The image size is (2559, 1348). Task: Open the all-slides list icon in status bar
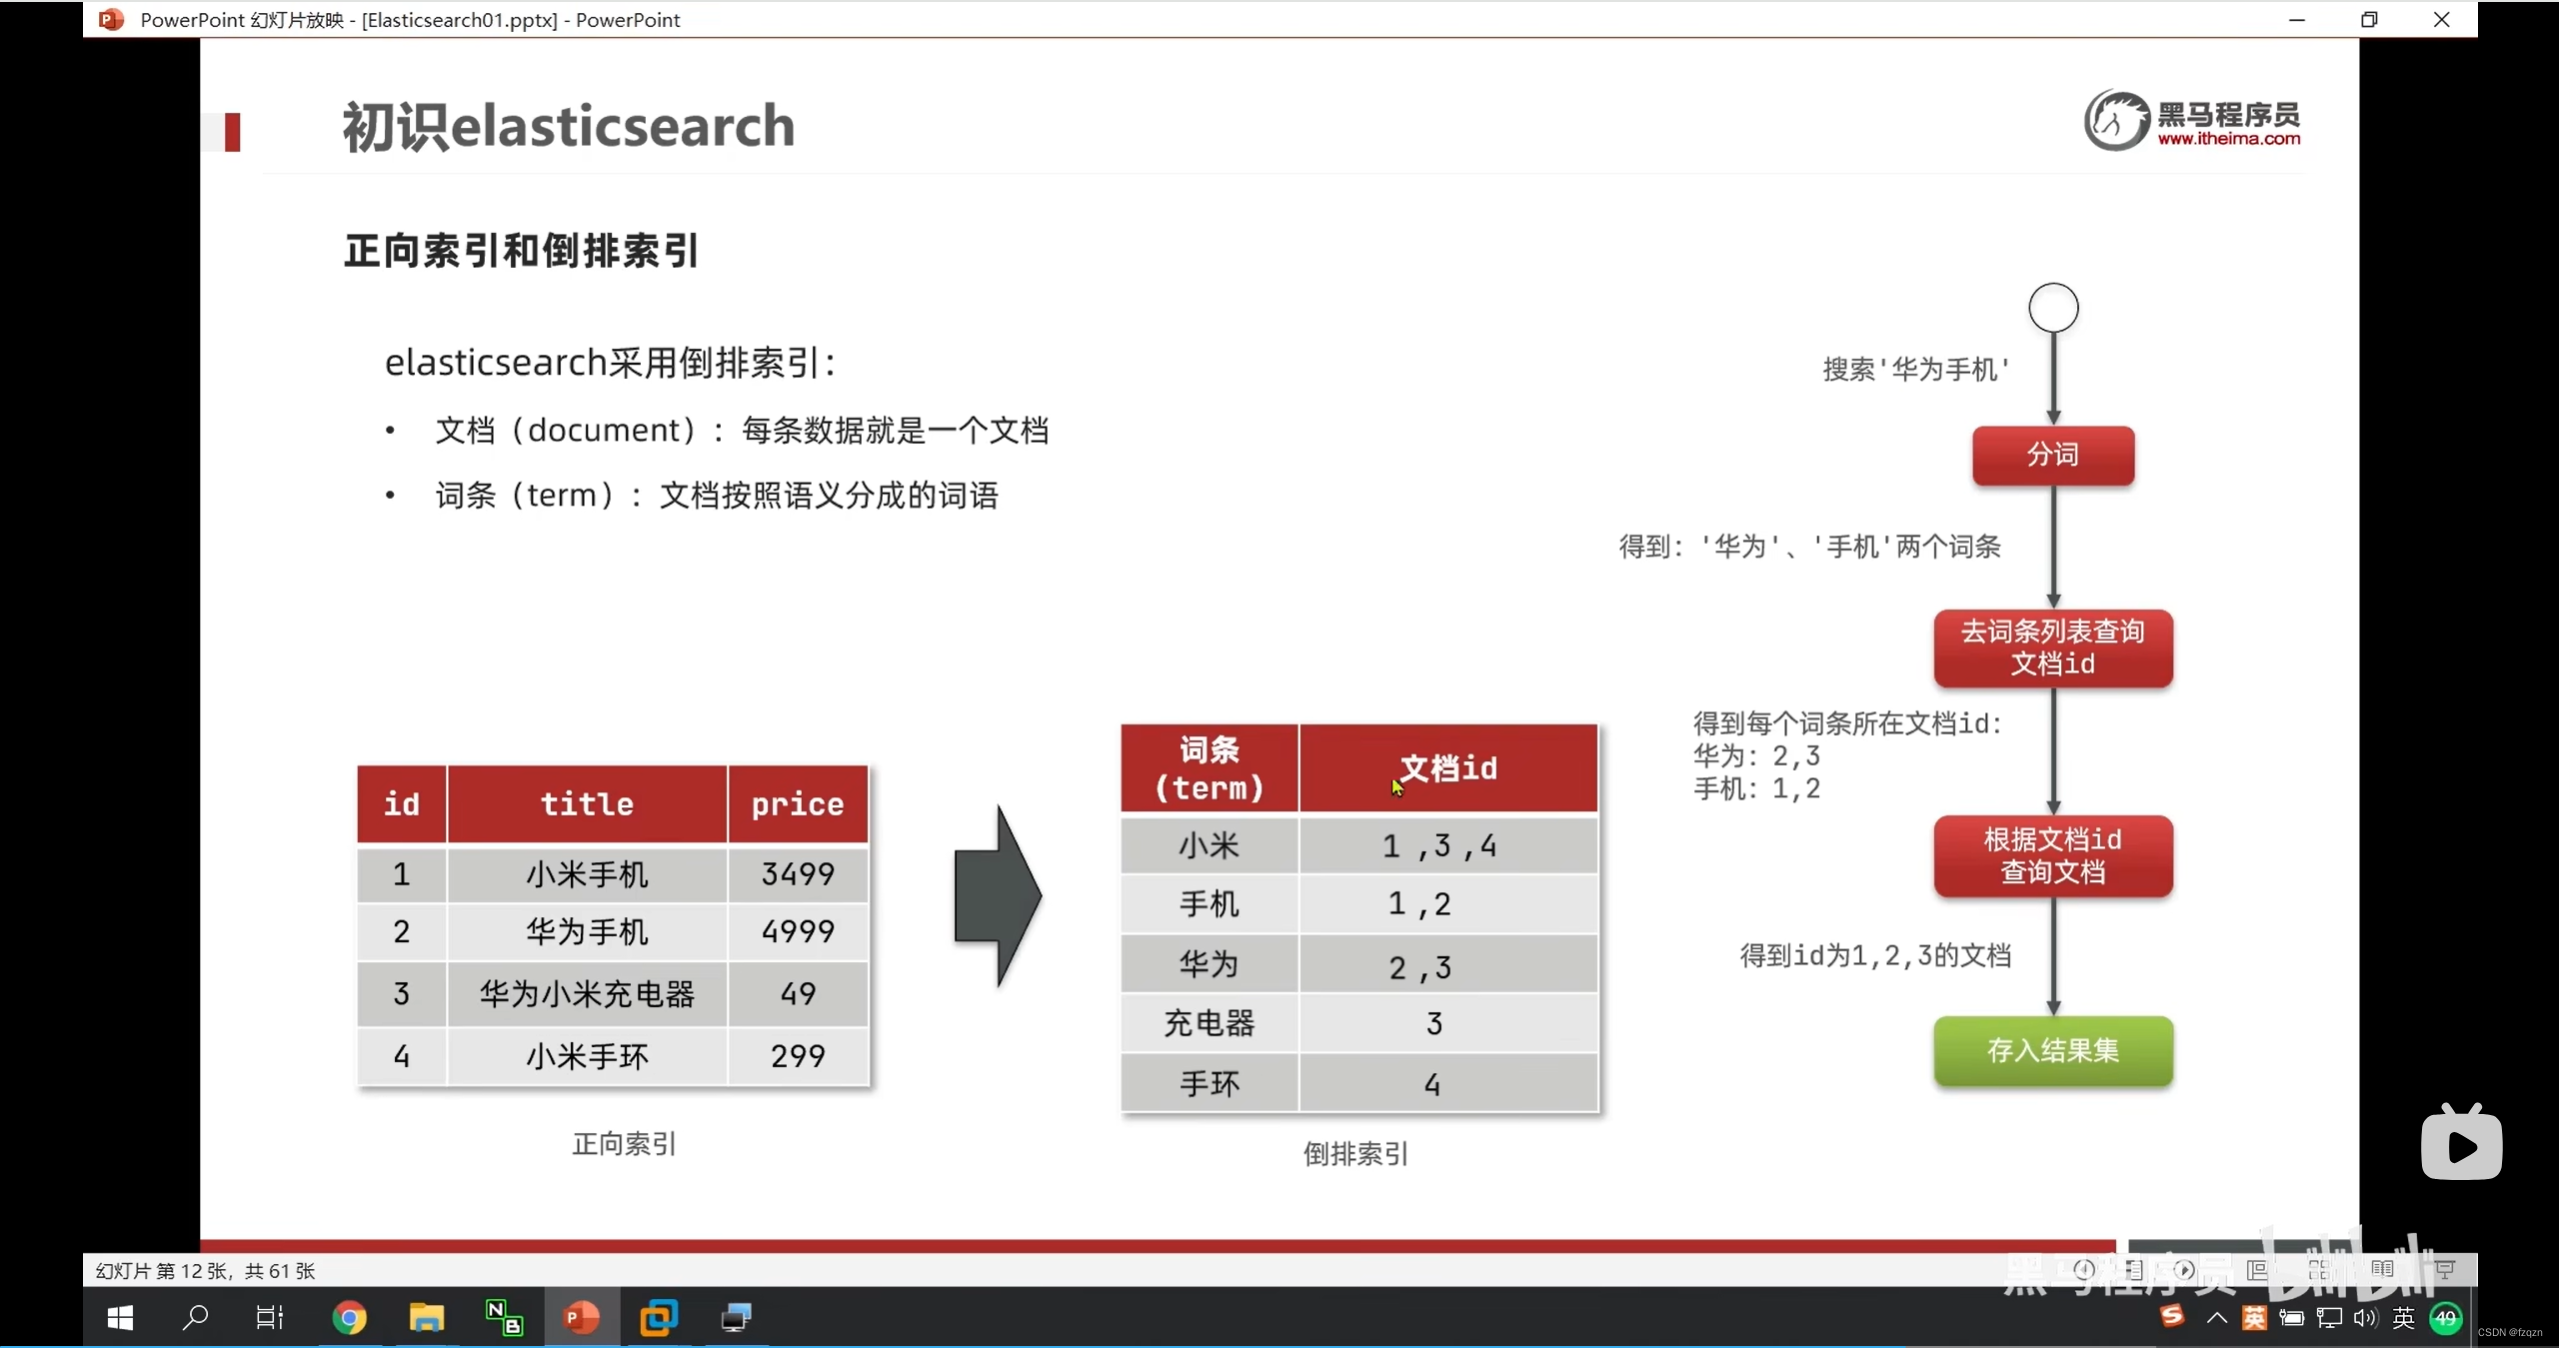(x=2135, y=1270)
